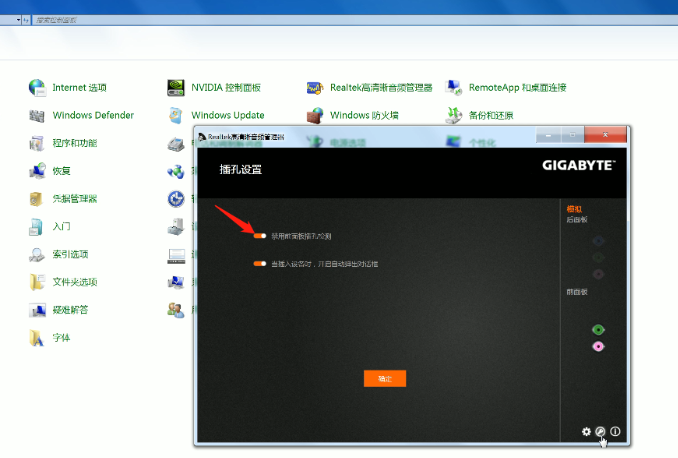Open the 索引选项 link
Screen dimensions: 678x458
pyautogui.click(x=70, y=254)
